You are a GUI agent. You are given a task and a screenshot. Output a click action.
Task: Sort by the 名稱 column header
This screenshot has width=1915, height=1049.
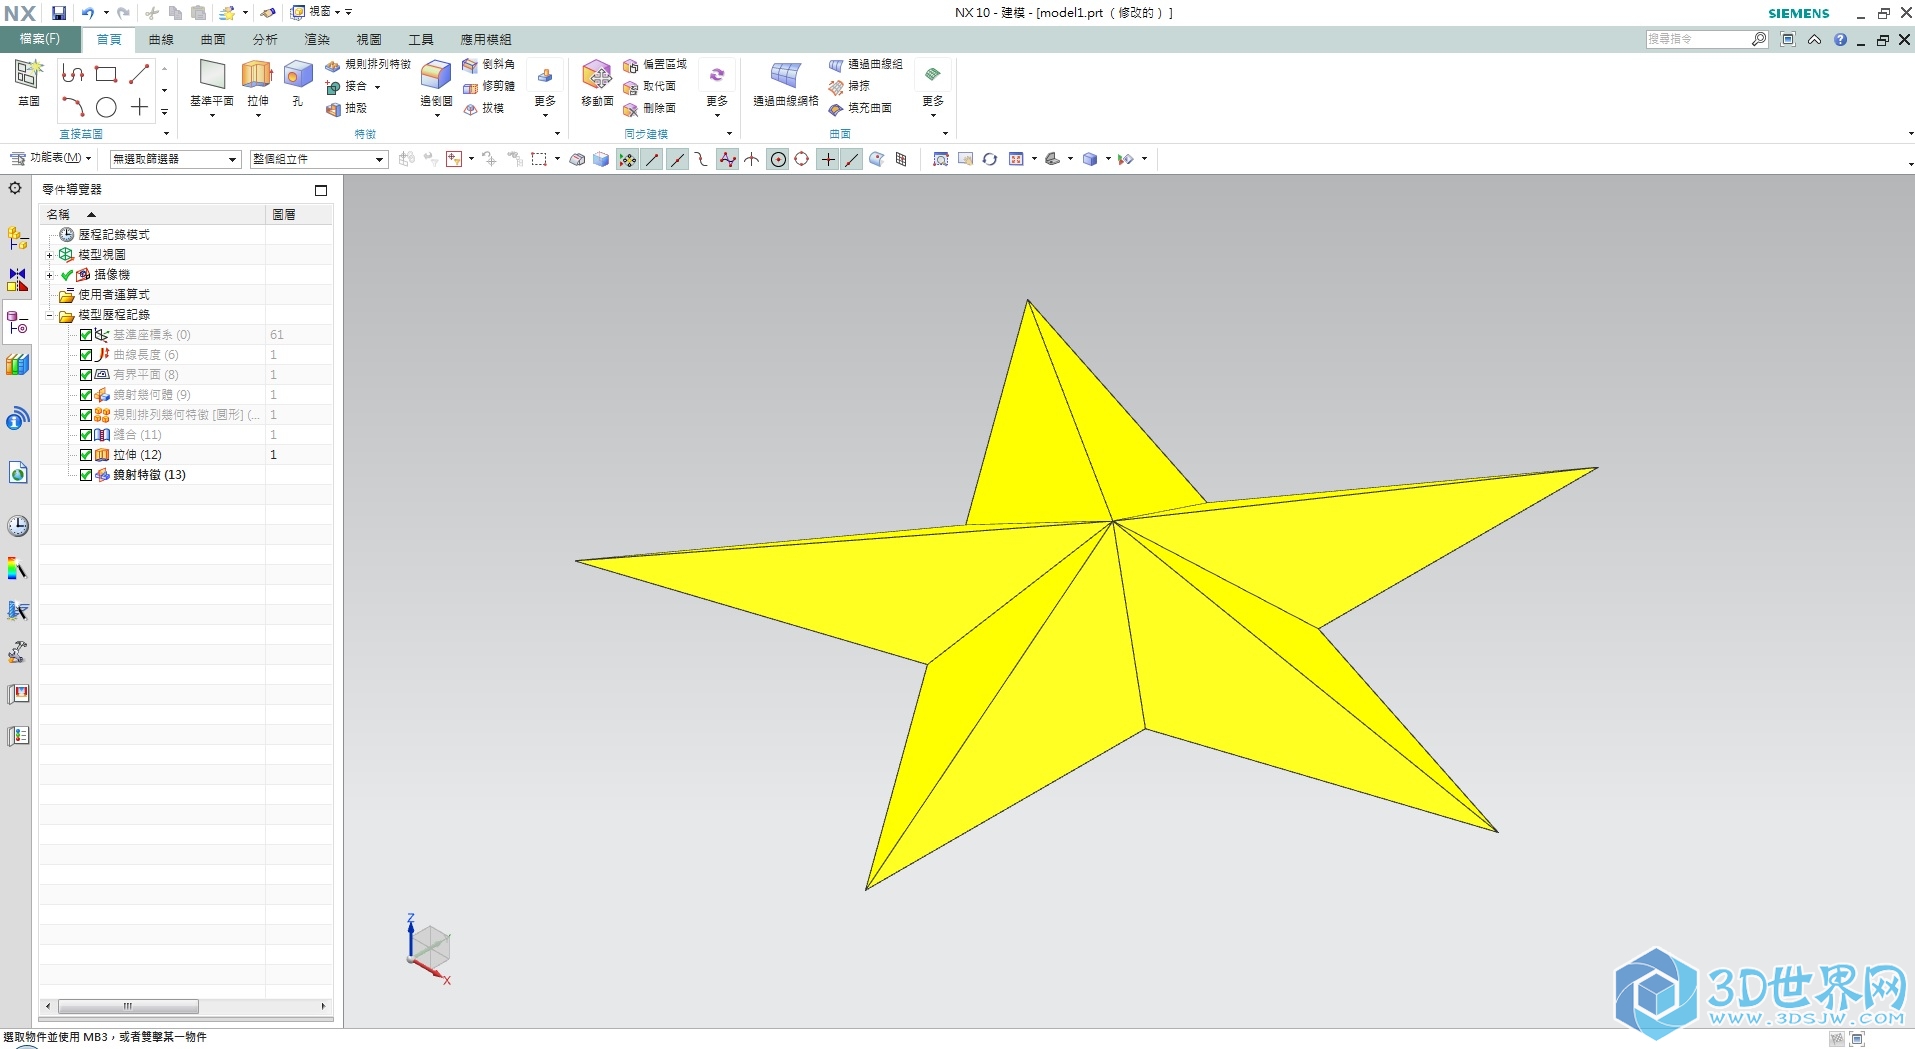[152, 214]
